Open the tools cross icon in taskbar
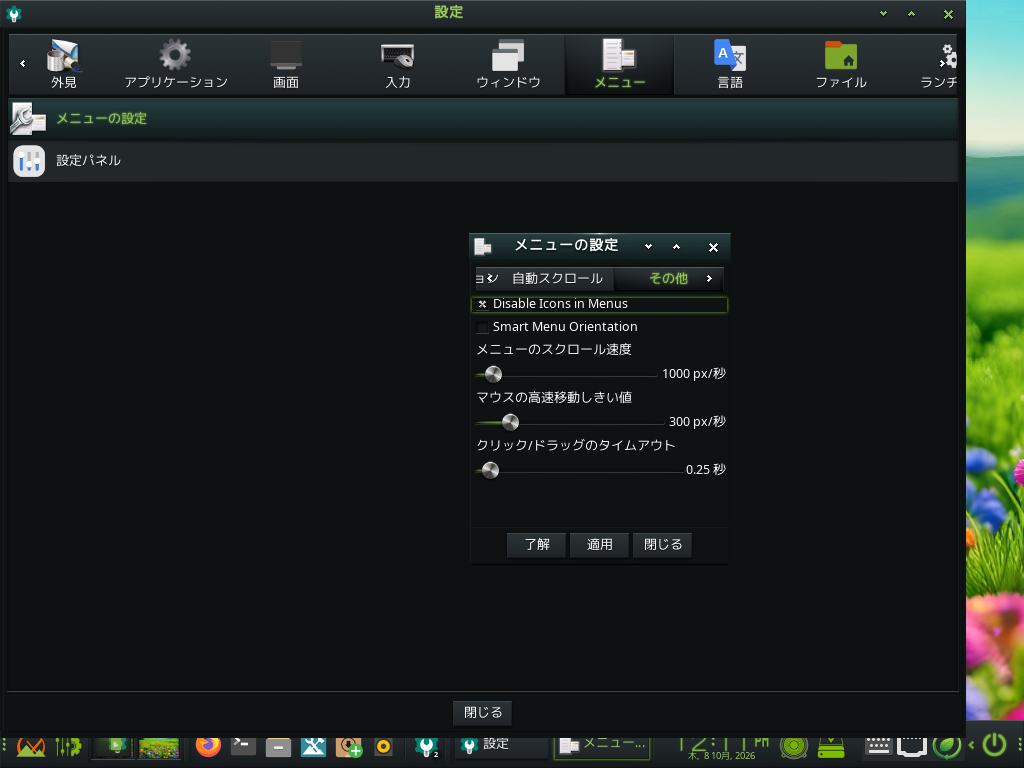The image size is (1024, 768). coord(313,746)
